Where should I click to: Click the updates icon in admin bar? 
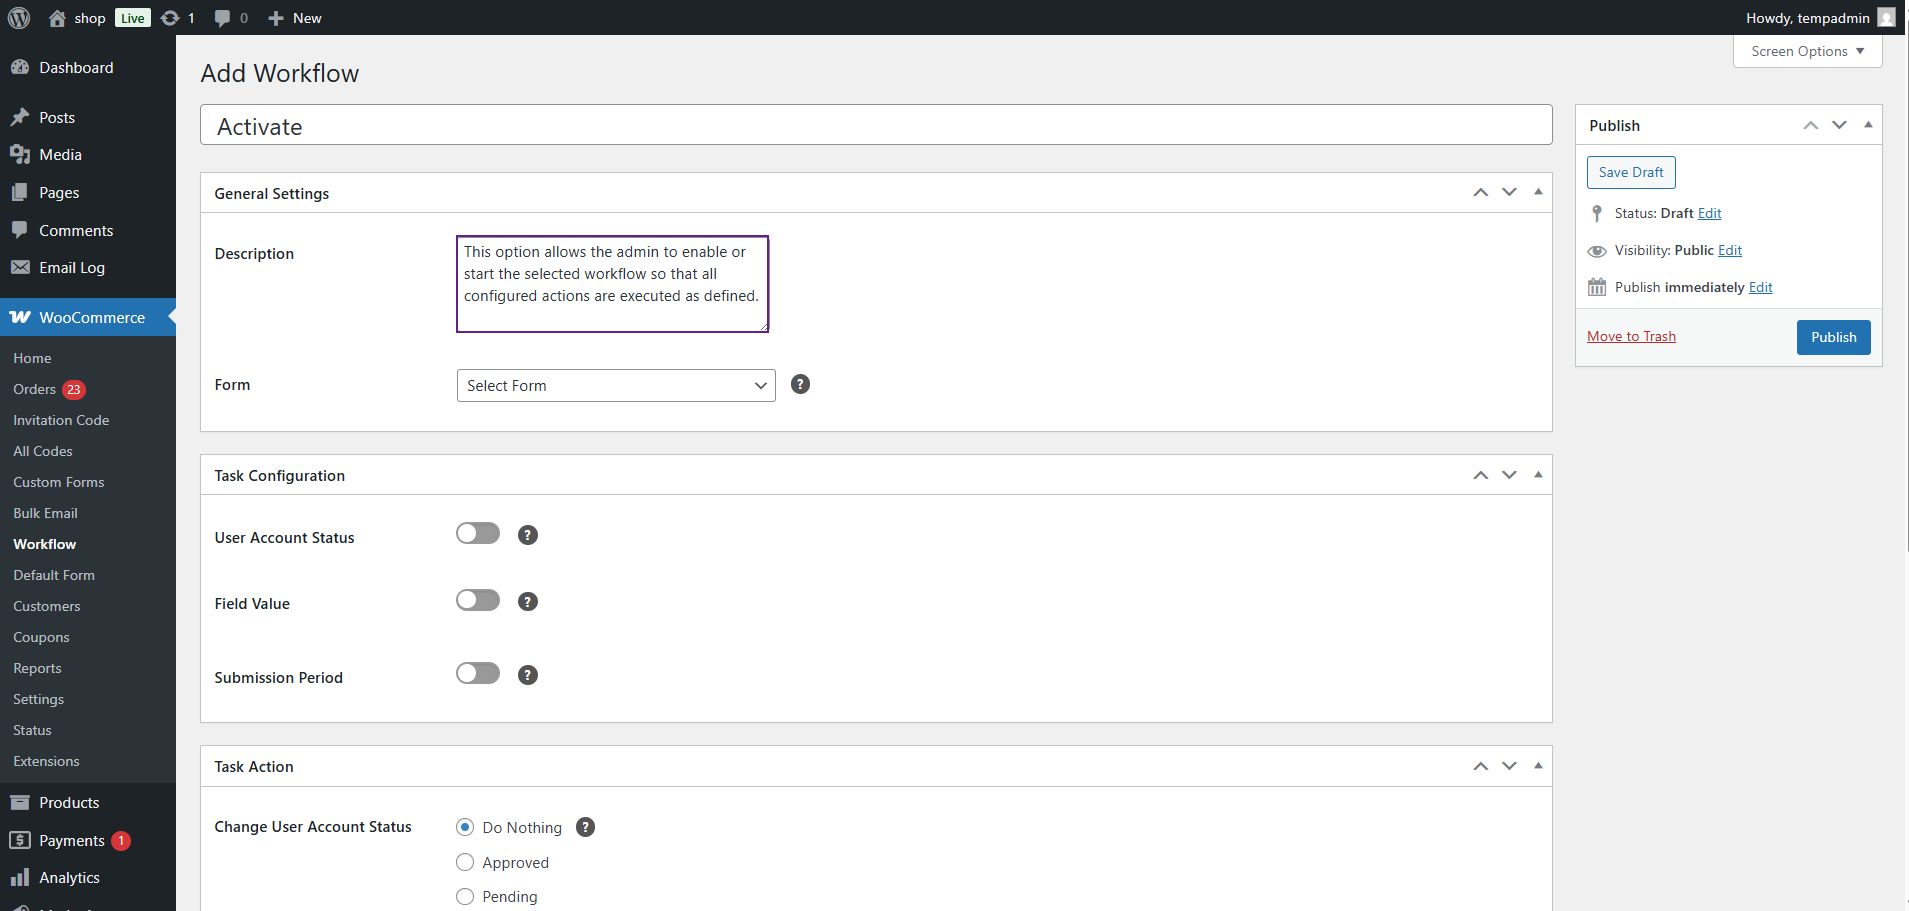tap(170, 18)
